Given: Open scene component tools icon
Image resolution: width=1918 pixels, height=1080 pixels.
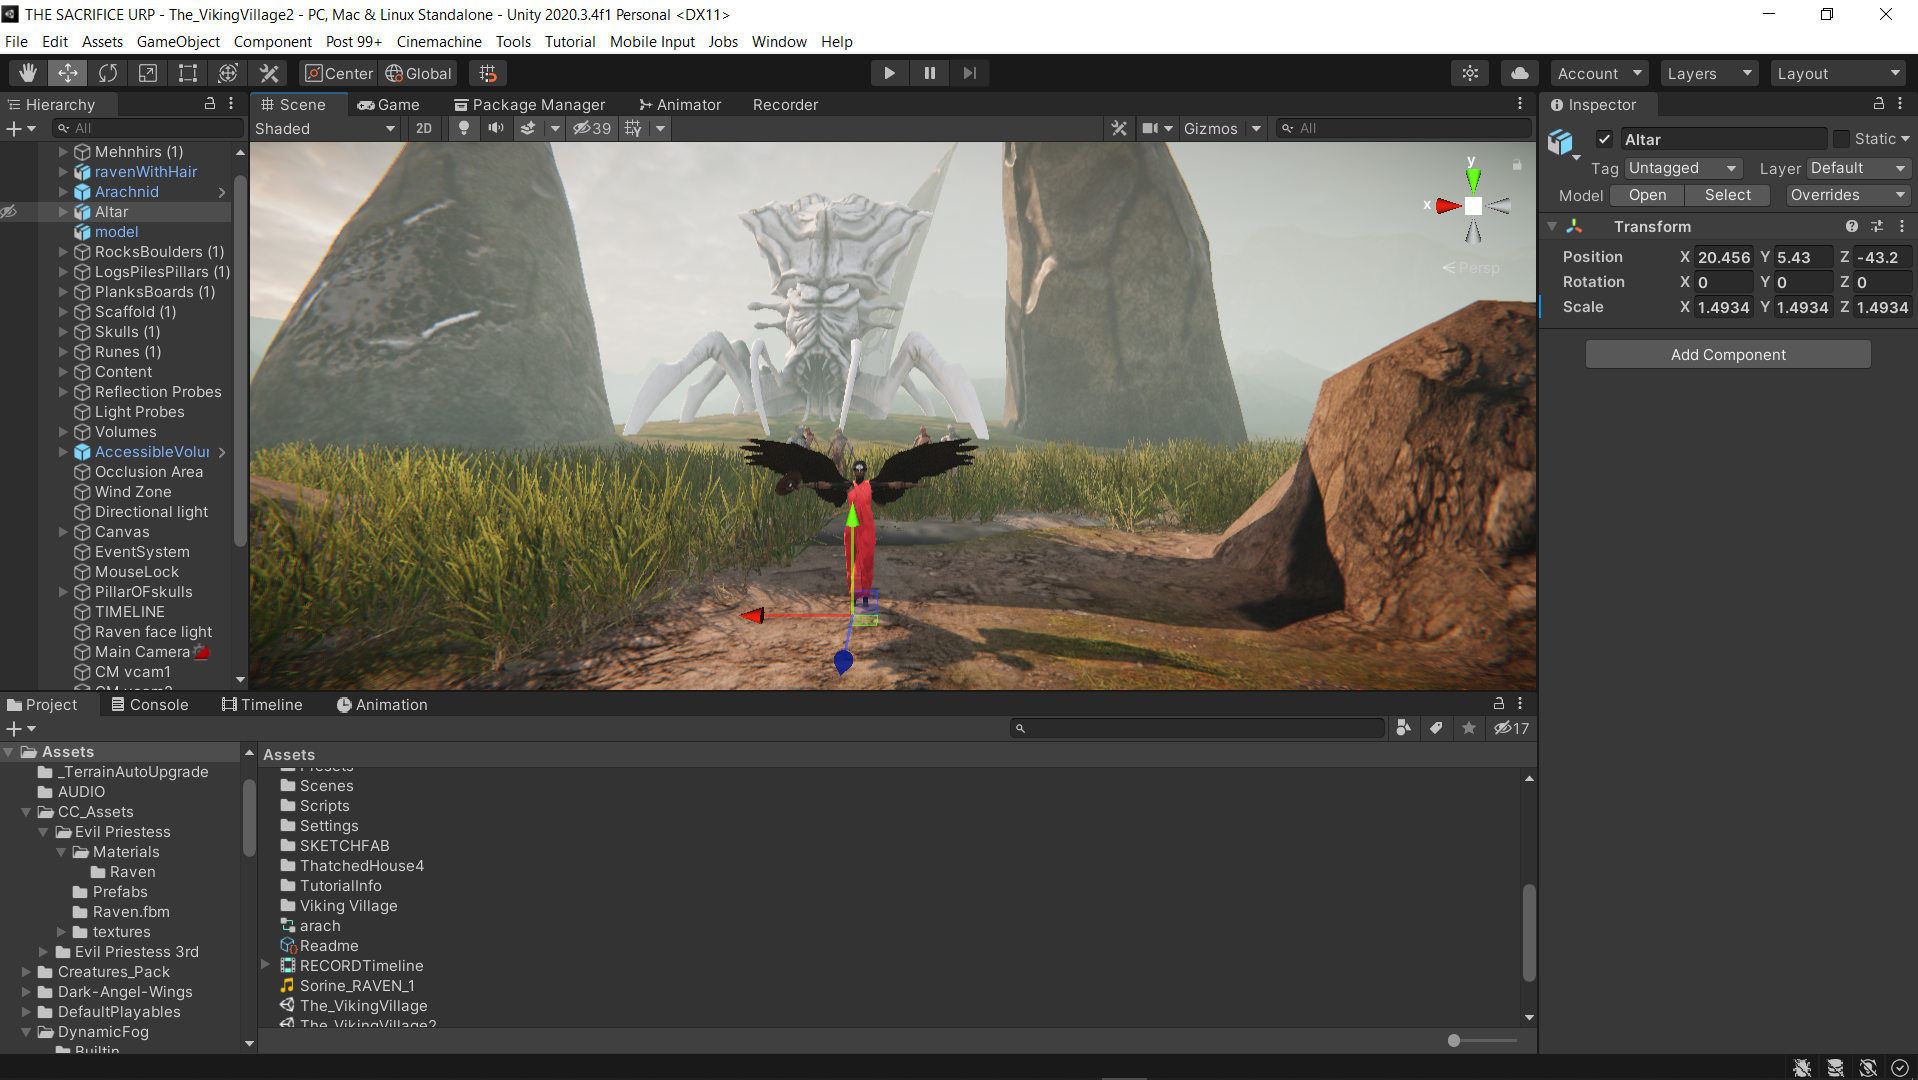Looking at the screenshot, I should click(1119, 128).
